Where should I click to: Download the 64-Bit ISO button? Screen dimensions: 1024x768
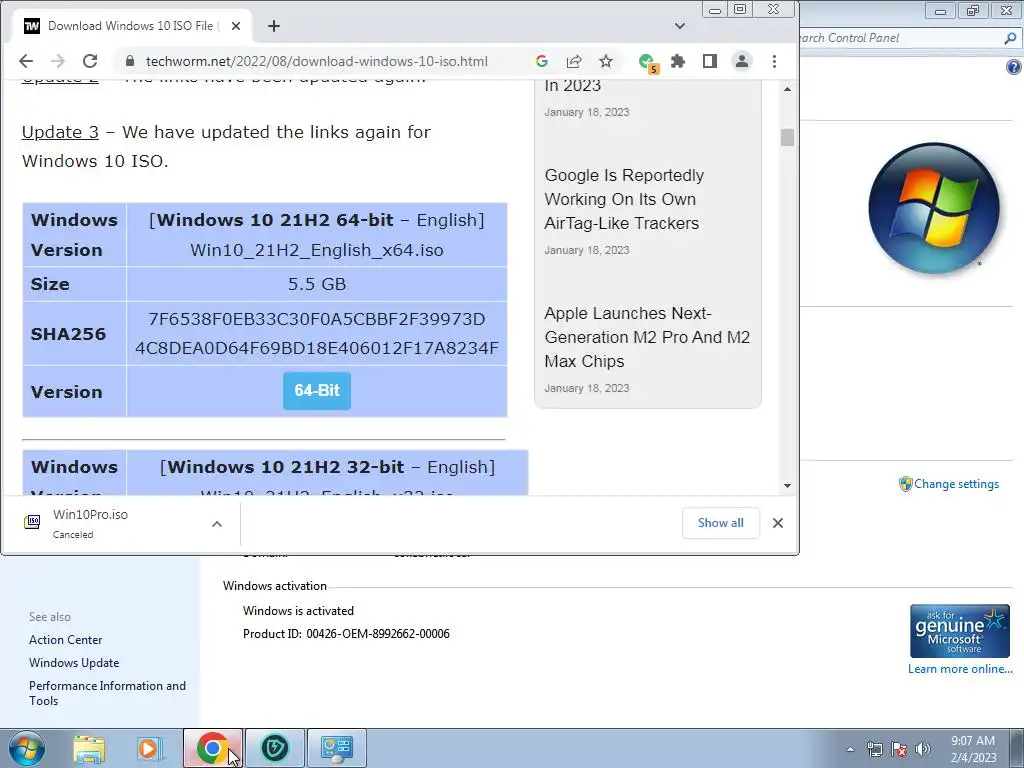pos(317,391)
